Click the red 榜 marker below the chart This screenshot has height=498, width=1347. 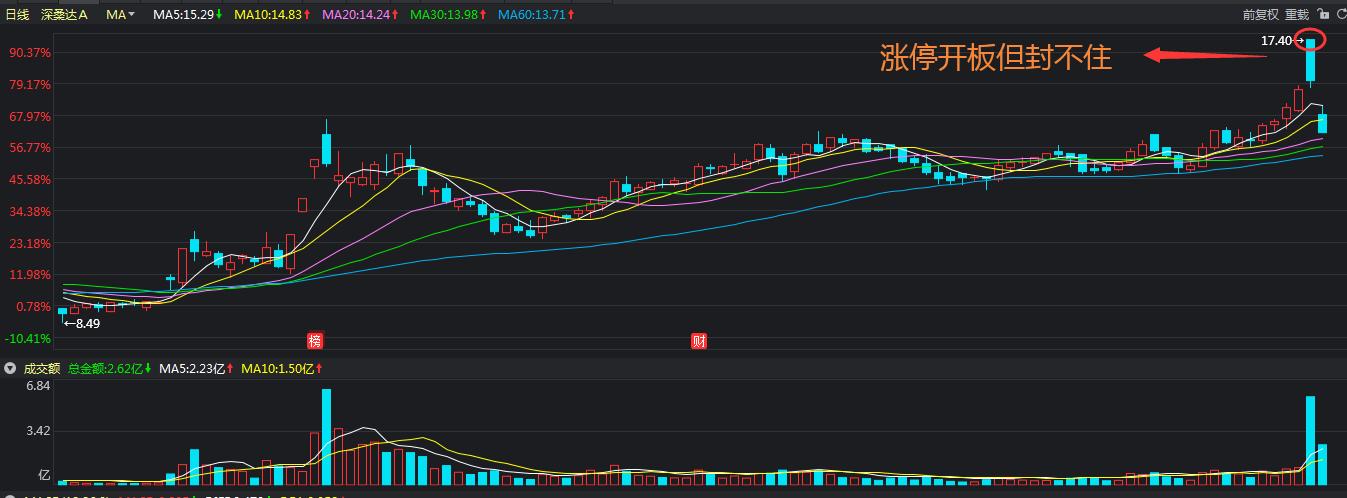315,340
